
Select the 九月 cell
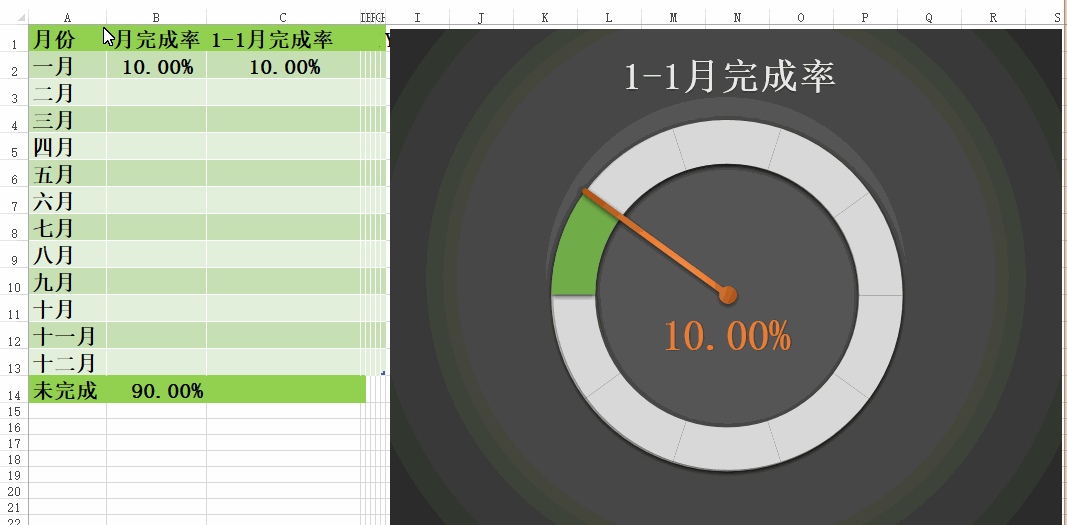(67, 282)
